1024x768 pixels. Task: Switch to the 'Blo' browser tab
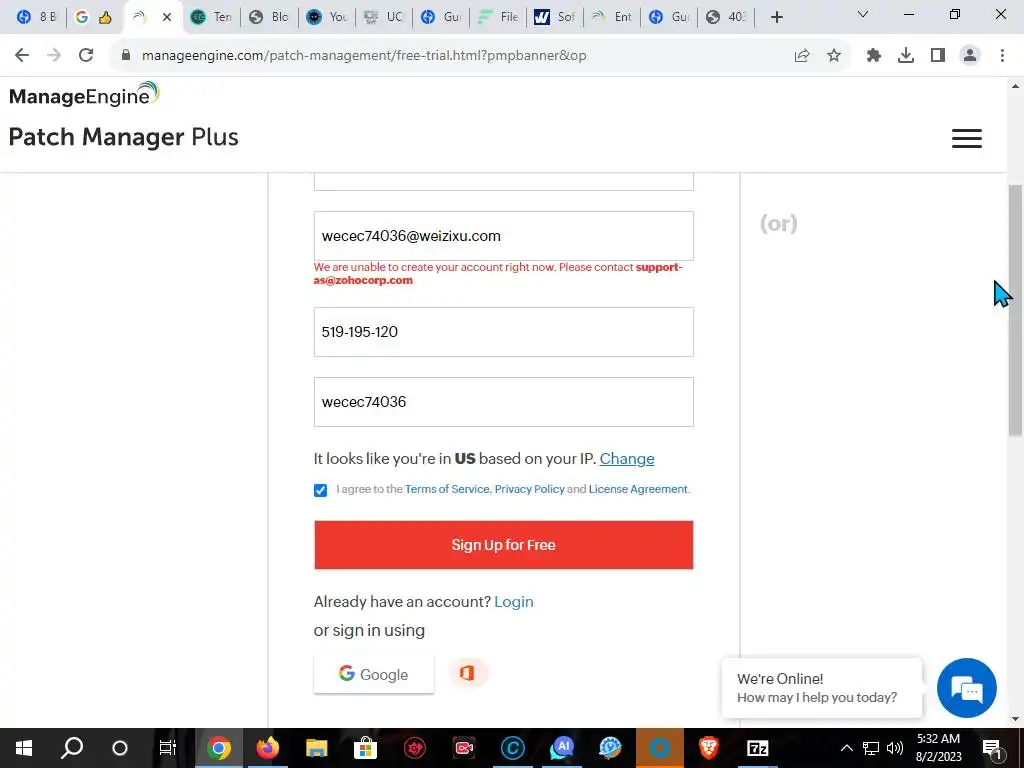(x=269, y=17)
